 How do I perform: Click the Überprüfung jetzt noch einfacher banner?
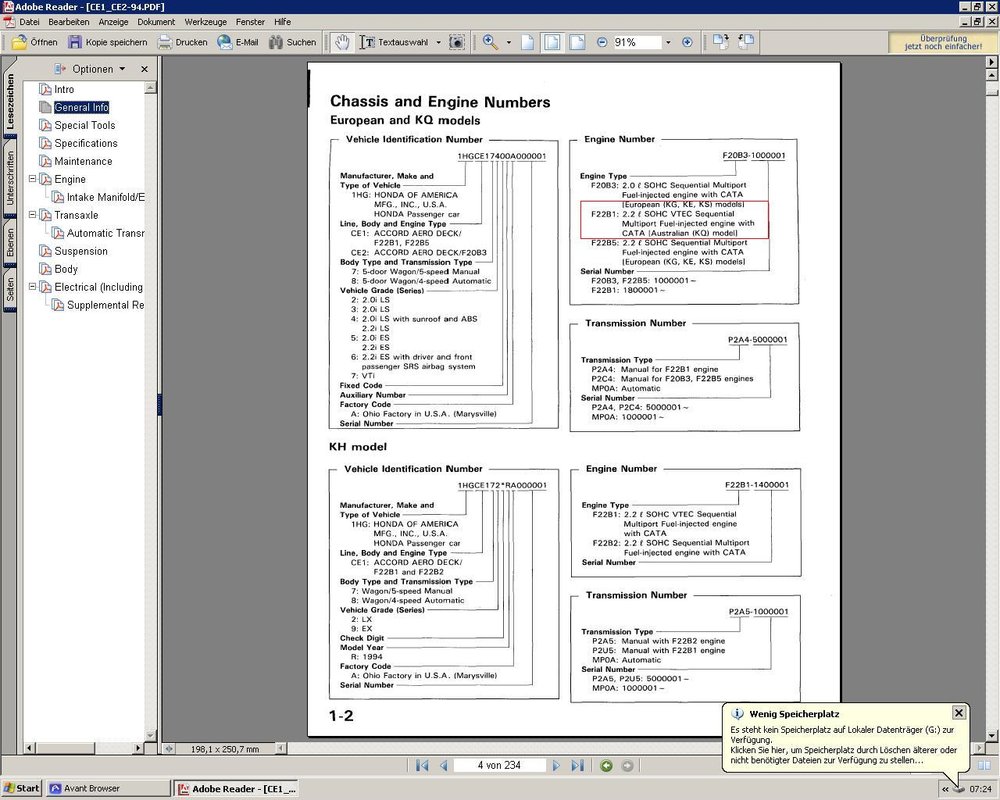943,42
